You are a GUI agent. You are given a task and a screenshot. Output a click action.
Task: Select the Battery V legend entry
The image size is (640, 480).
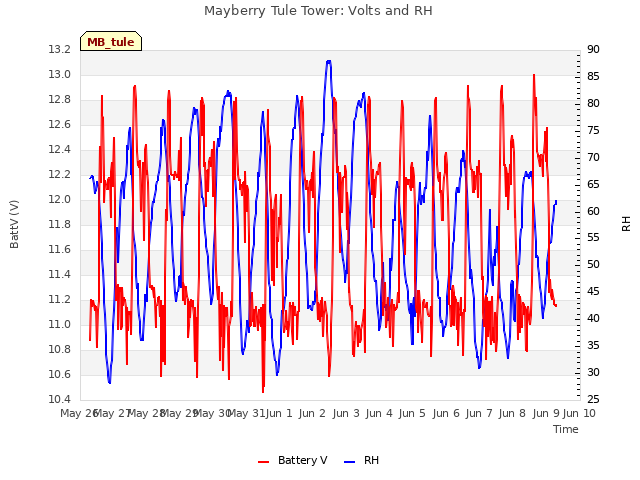pyautogui.click(x=293, y=460)
